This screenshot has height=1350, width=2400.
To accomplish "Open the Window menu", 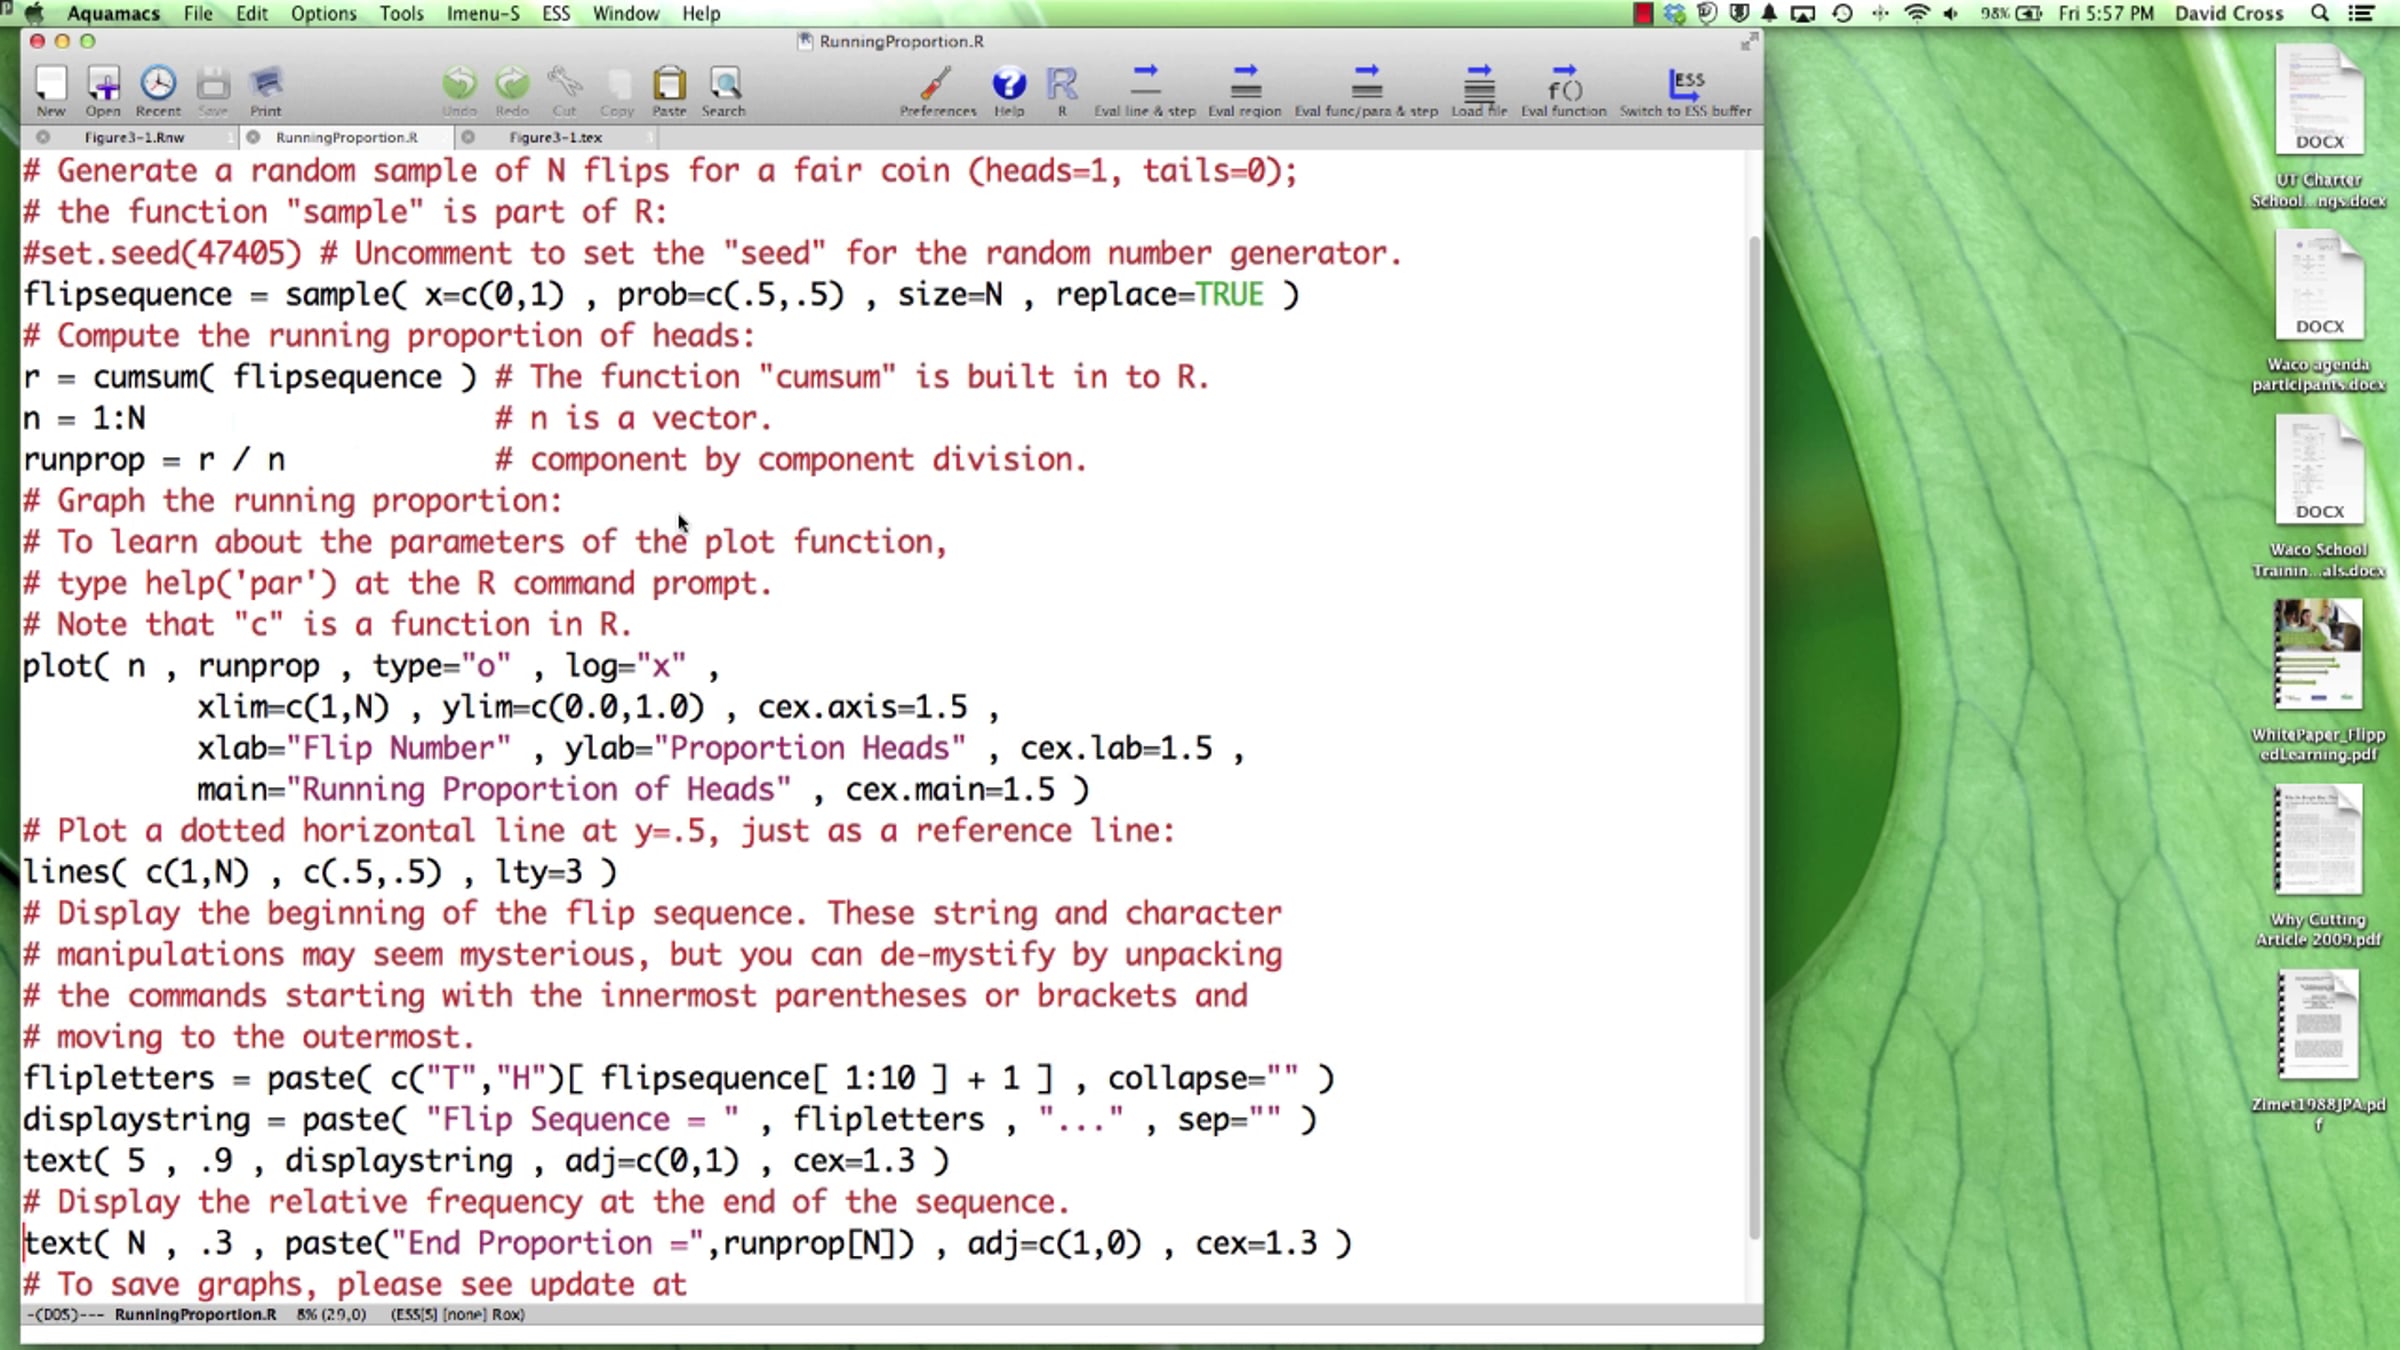I will (626, 13).
